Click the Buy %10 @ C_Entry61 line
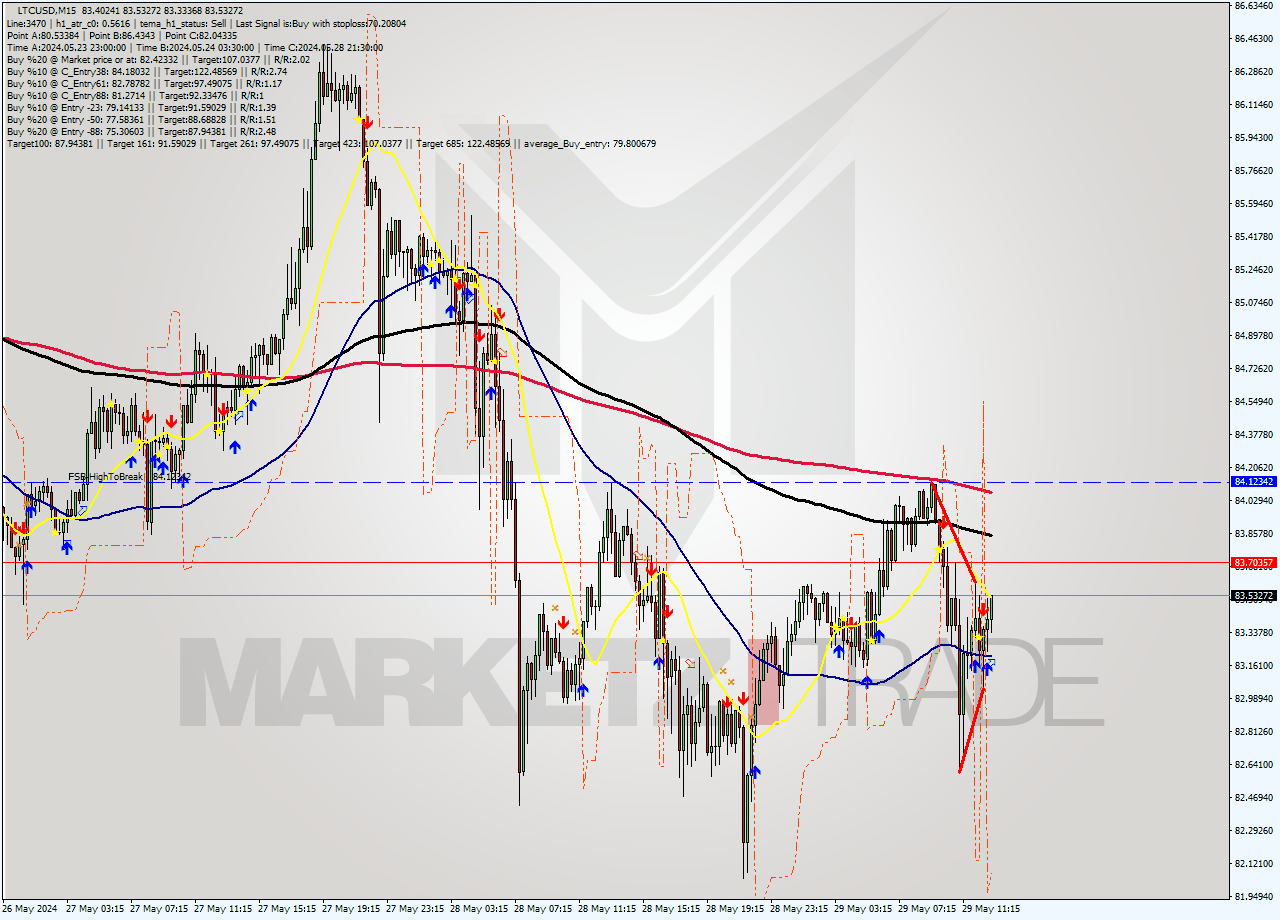The width and height of the screenshot is (1280, 920). click(146, 83)
